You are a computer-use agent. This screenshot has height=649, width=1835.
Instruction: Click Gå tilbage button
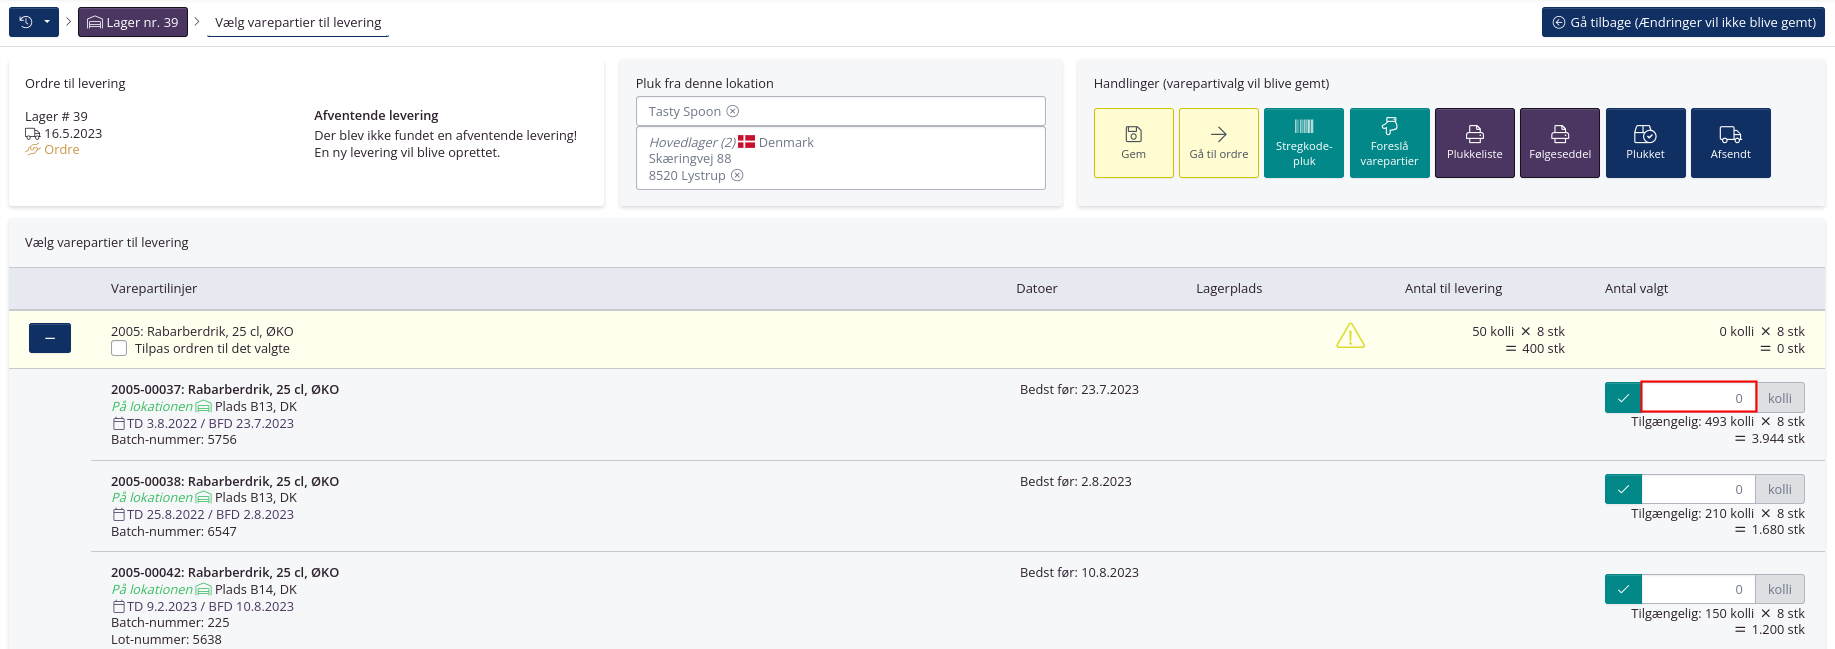coord(1683,22)
